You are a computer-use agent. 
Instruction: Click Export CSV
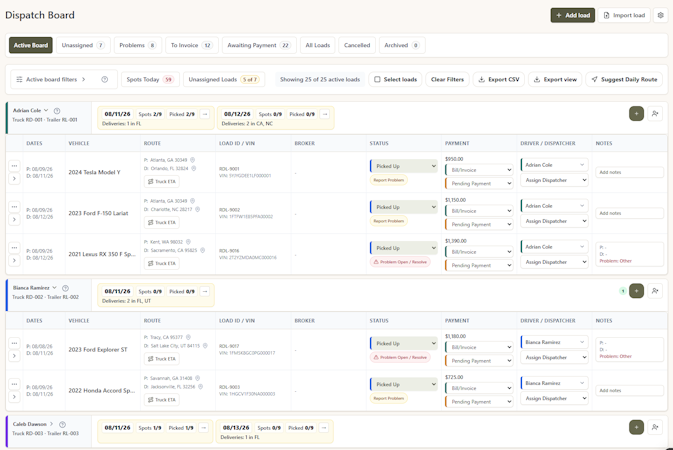coord(499,79)
